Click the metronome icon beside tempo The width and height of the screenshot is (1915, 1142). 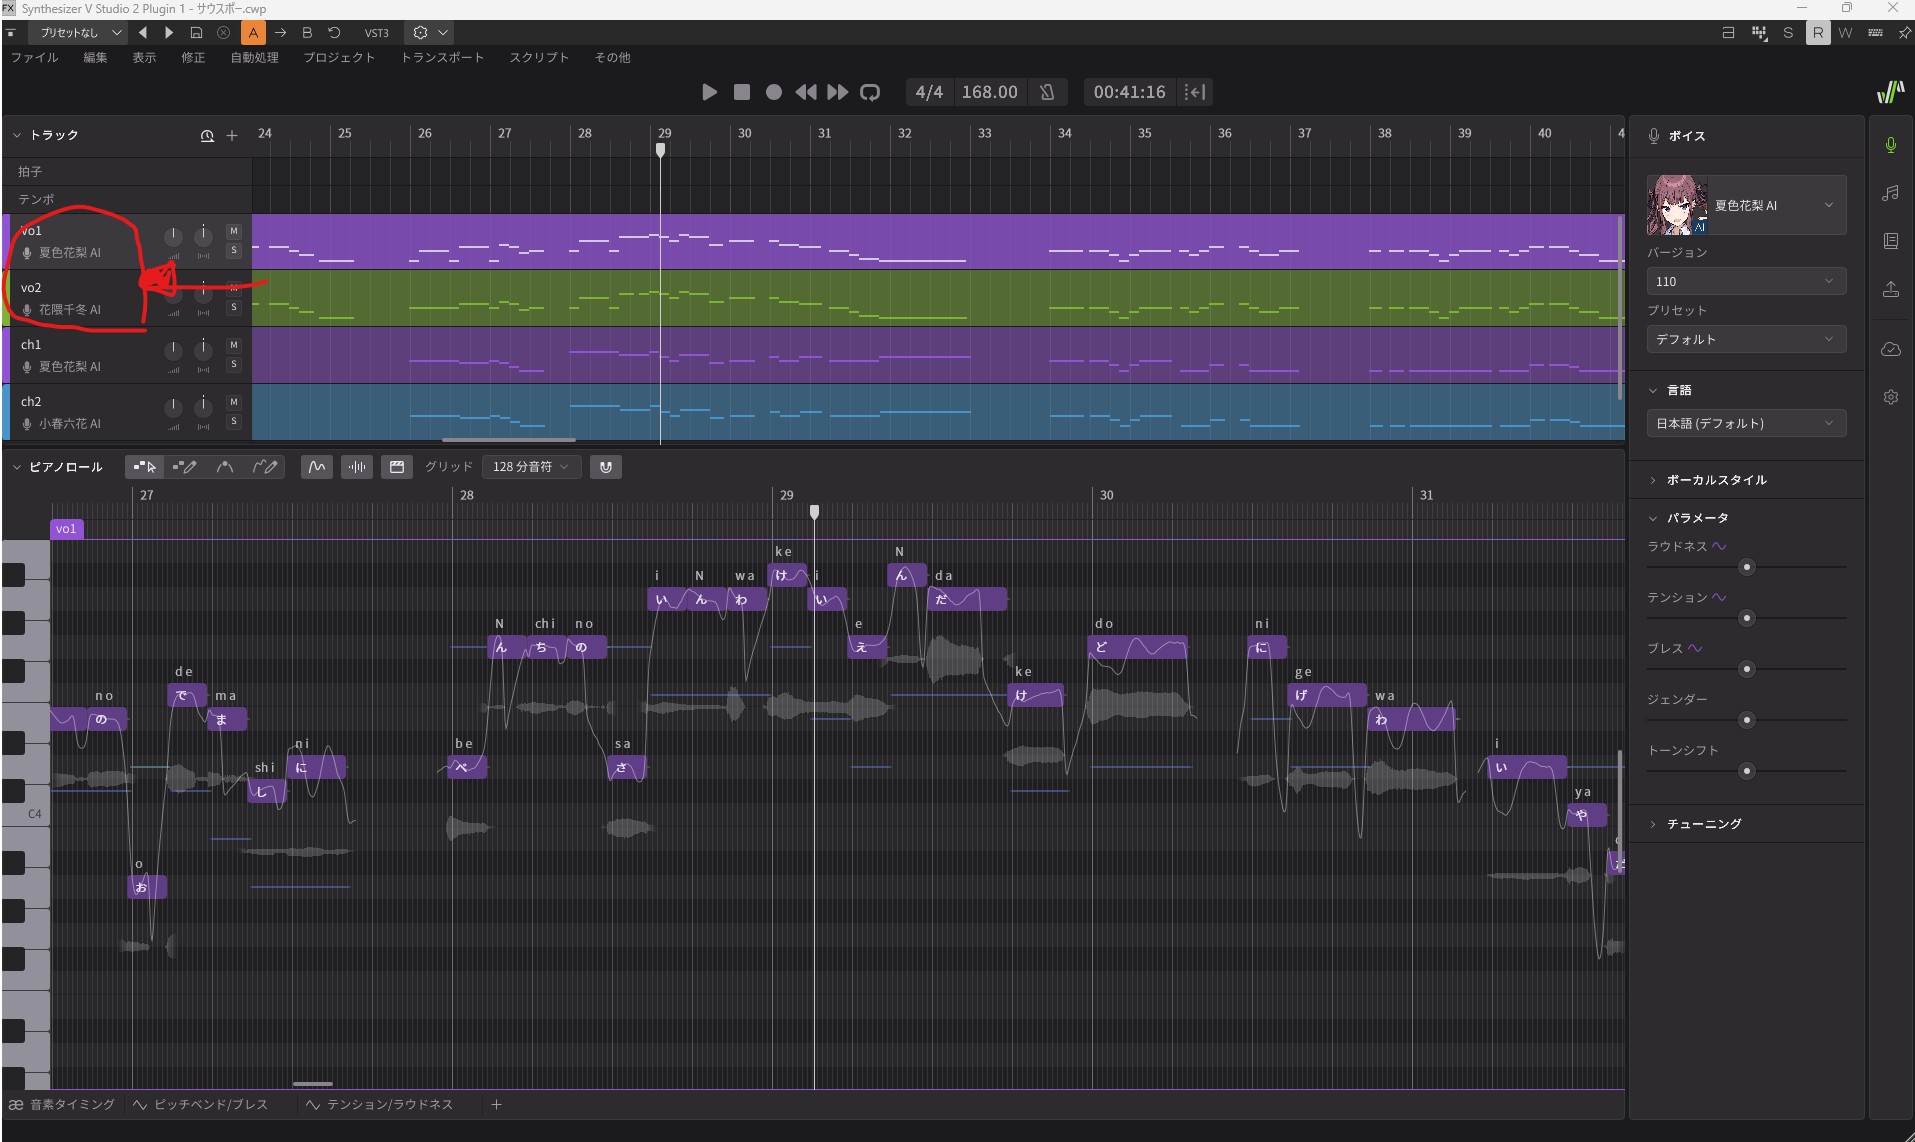1047,92
